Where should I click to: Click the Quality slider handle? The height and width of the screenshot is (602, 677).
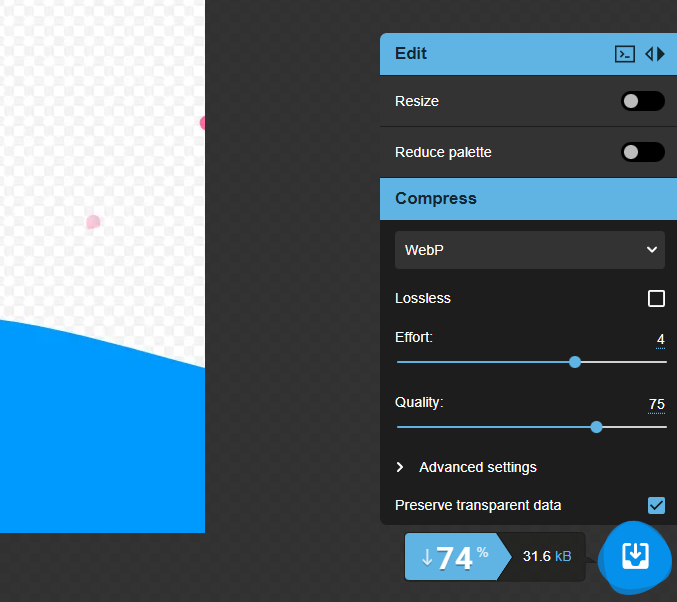point(597,427)
